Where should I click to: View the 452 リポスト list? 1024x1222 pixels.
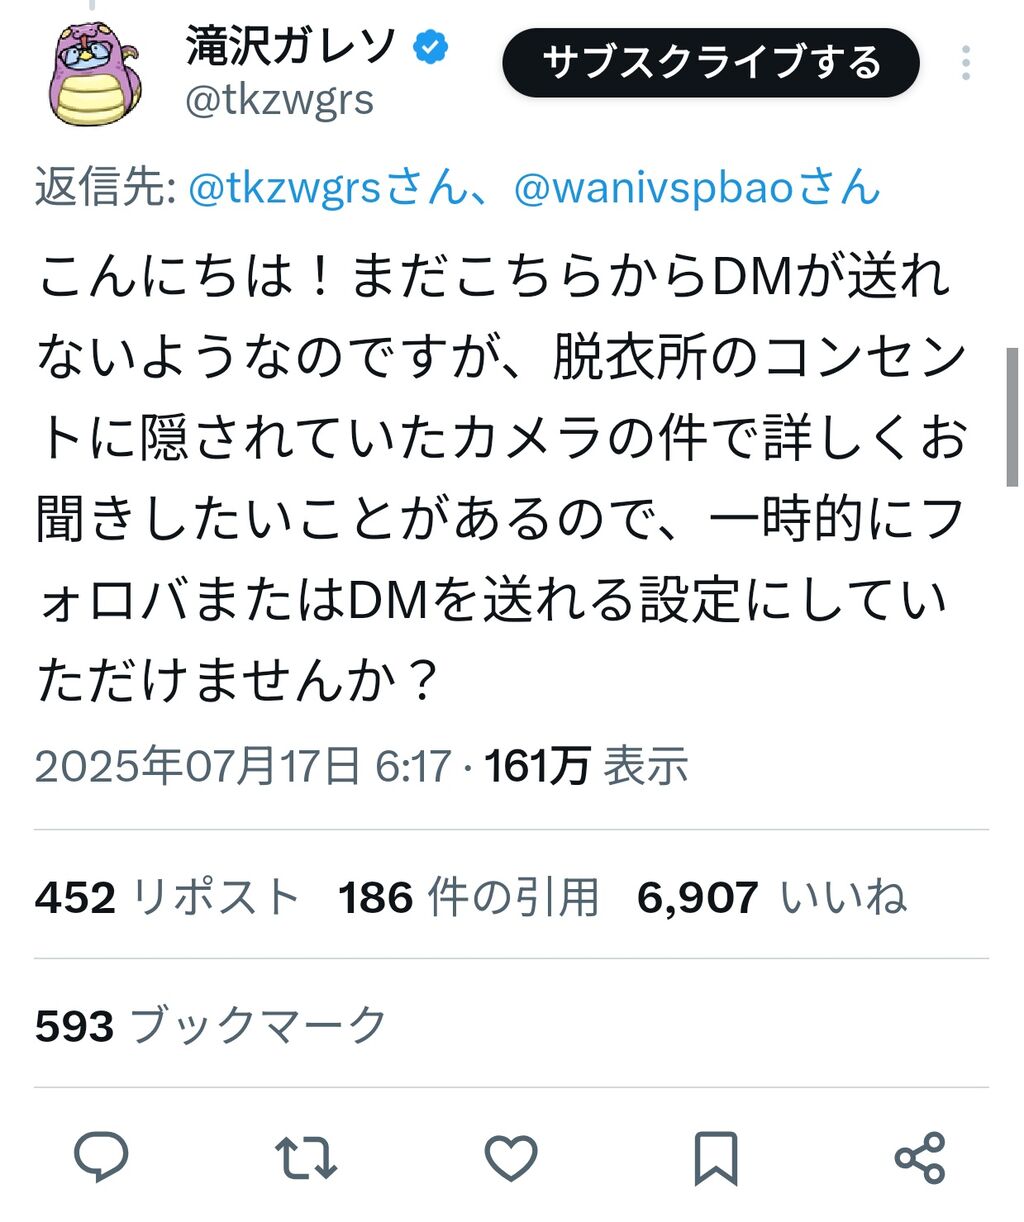coord(167,897)
